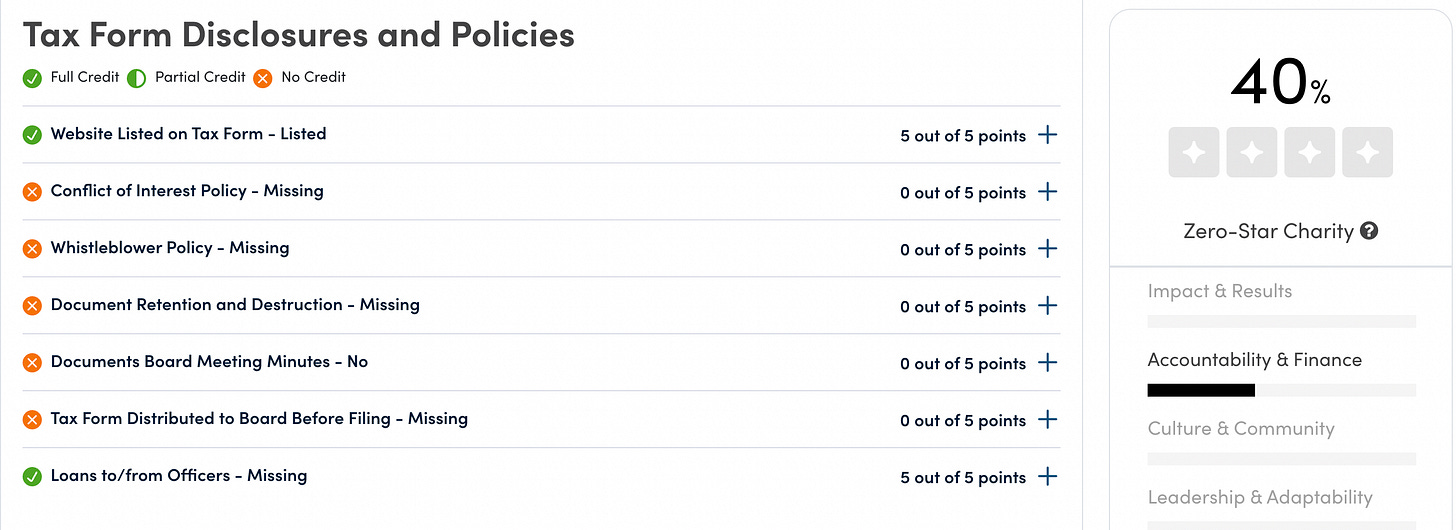This screenshot has height=530, width=1456.
Task: Expand Documents Board Meeting Minutes row
Action: click(x=1047, y=363)
